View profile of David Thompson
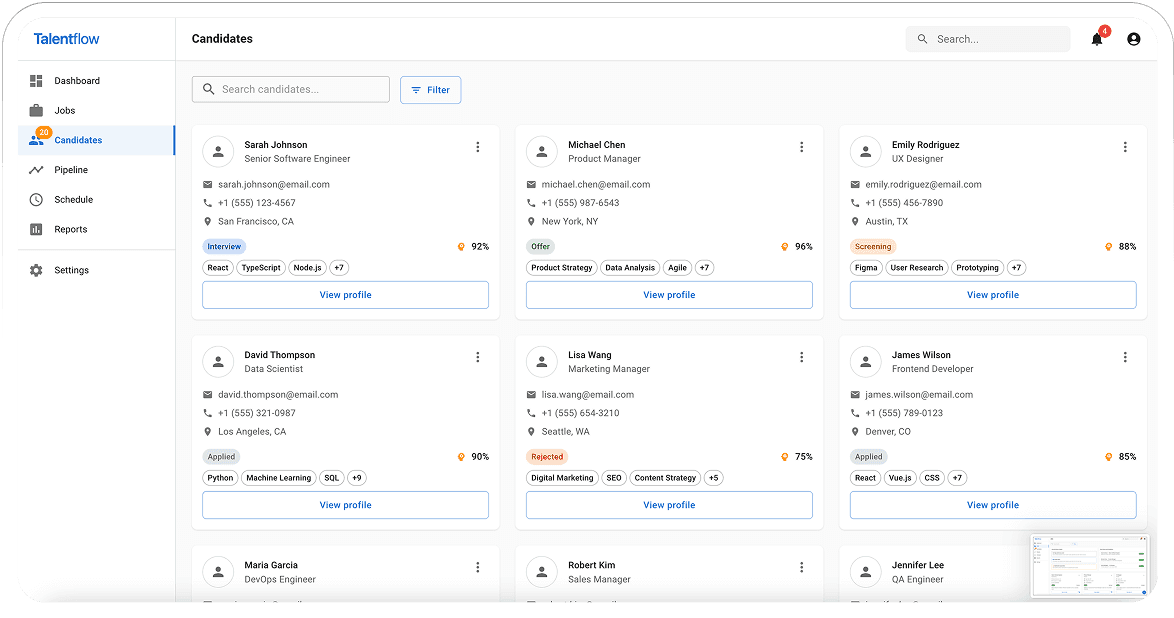This screenshot has height=618, width=1174. [345, 505]
